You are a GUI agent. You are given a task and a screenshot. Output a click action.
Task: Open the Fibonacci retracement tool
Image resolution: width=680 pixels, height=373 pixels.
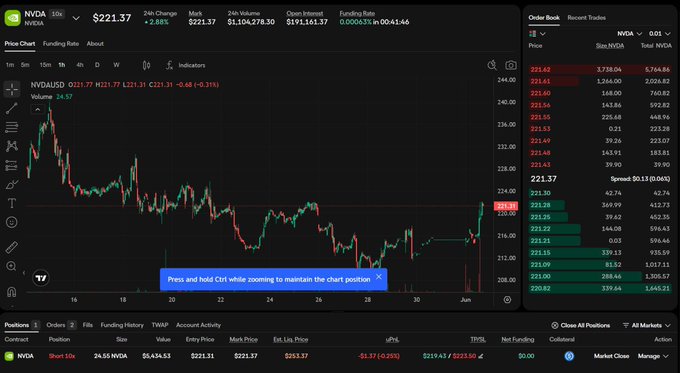point(12,127)
